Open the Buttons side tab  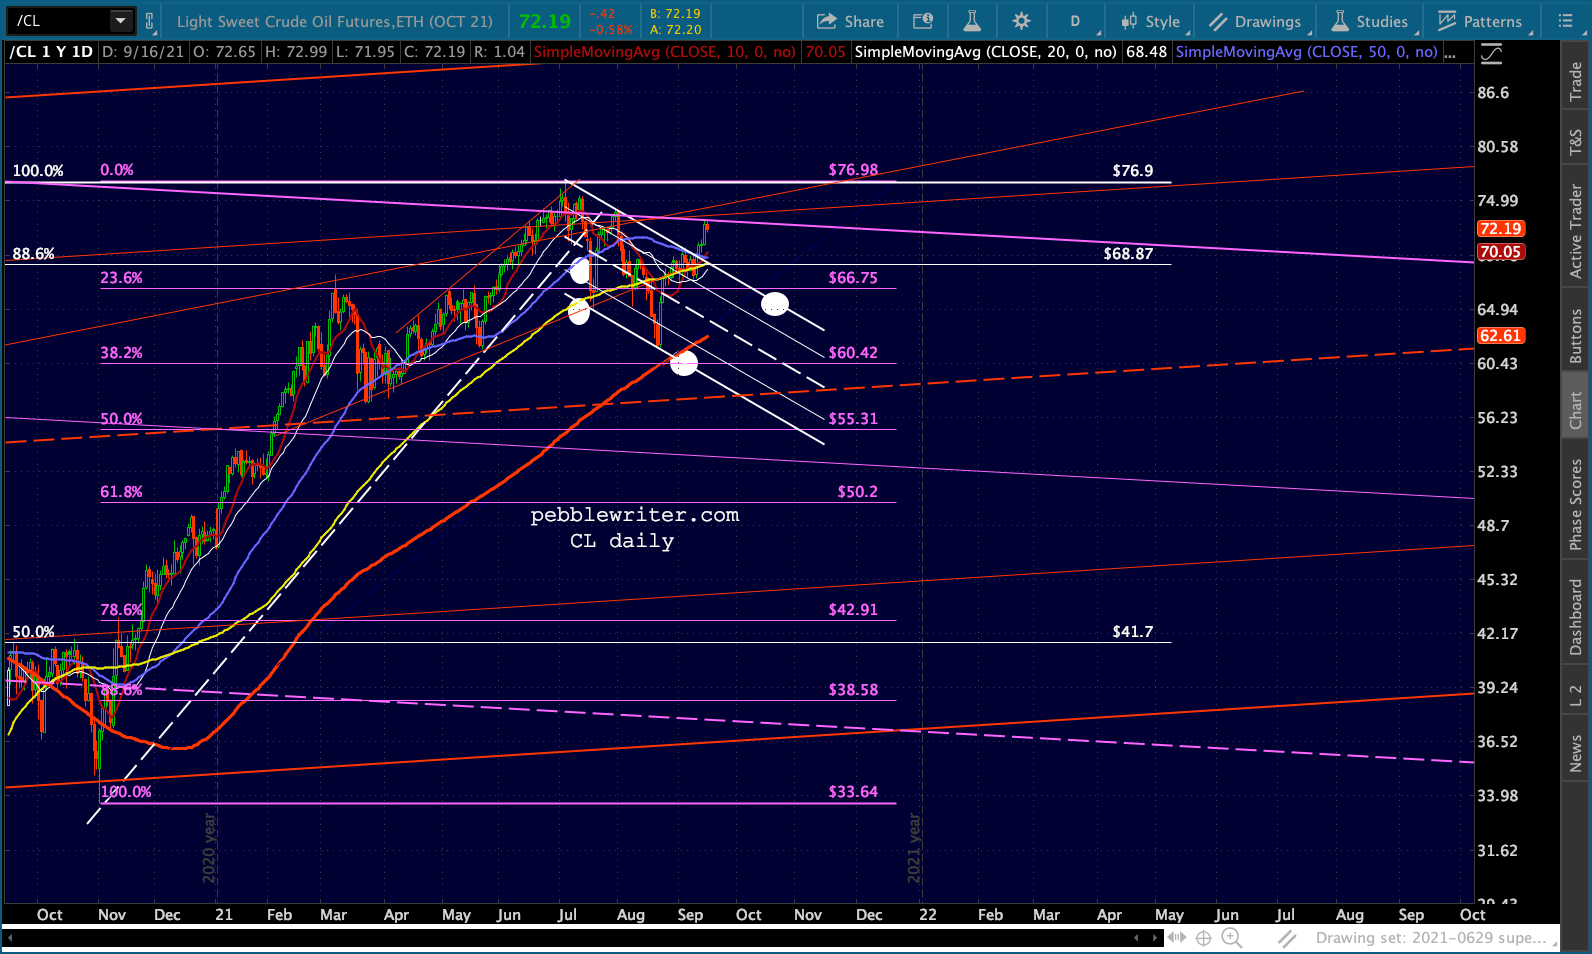[x=1576, y=335]
